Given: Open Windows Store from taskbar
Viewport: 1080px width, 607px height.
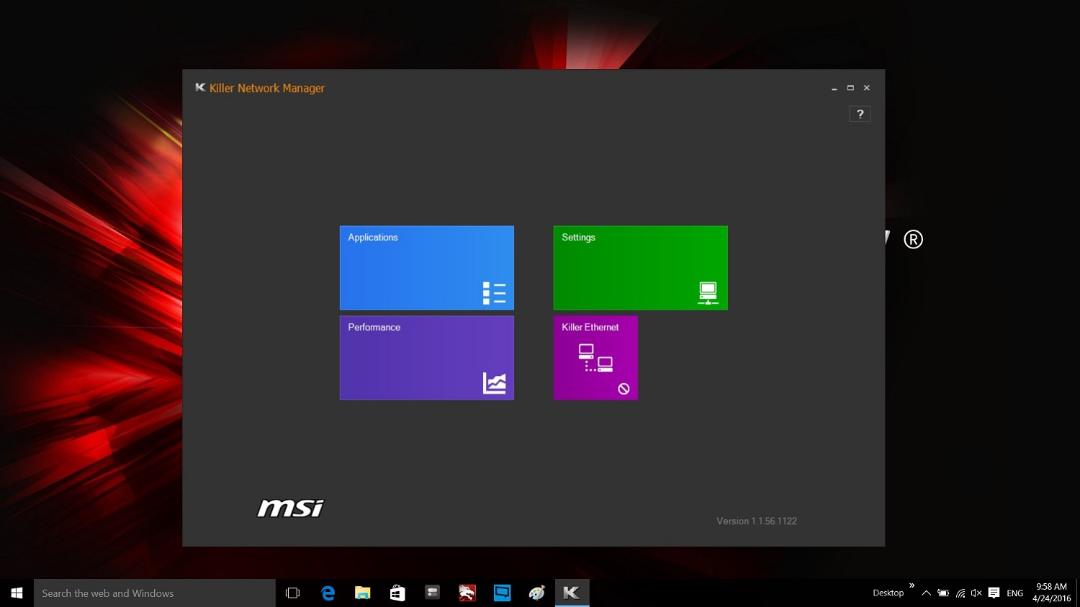Looking at the screenshot, I should pos(397,593).
